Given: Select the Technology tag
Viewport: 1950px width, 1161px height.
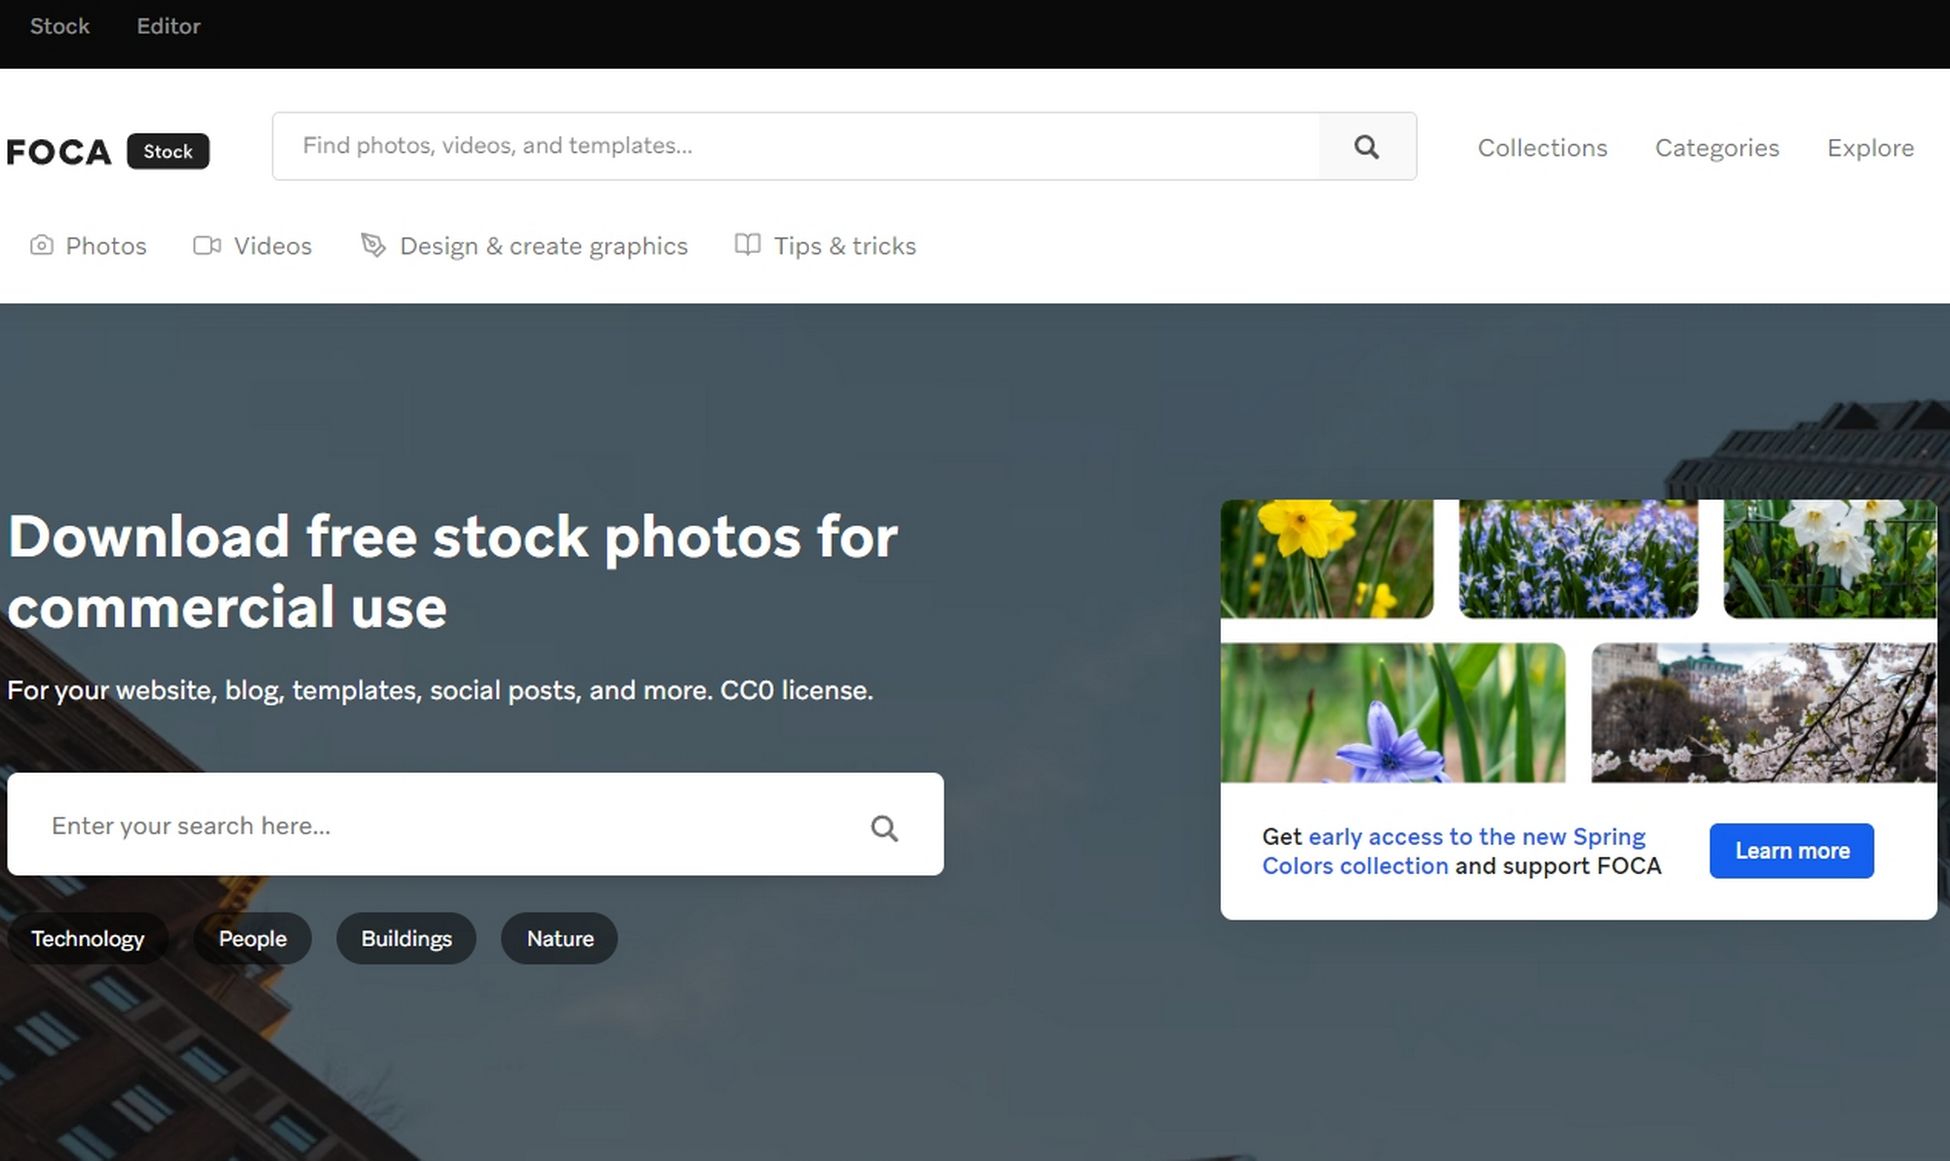Looking at the screenshot, I should point(88,938).
